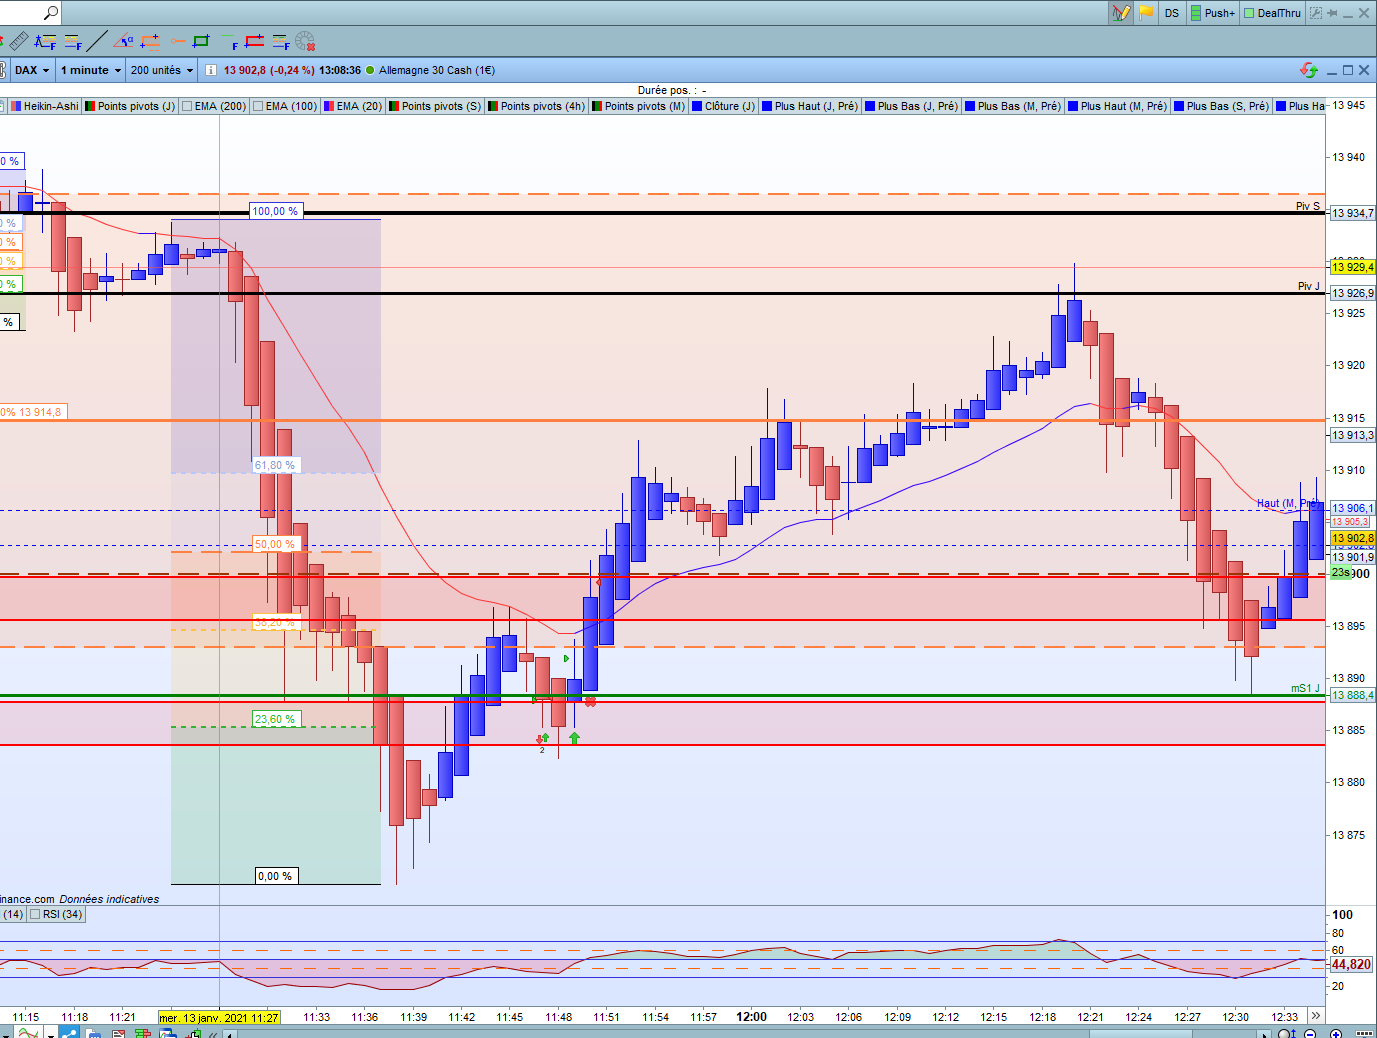
Task: Click the 13 926,9 price axis label
Action: (1353, 293)
